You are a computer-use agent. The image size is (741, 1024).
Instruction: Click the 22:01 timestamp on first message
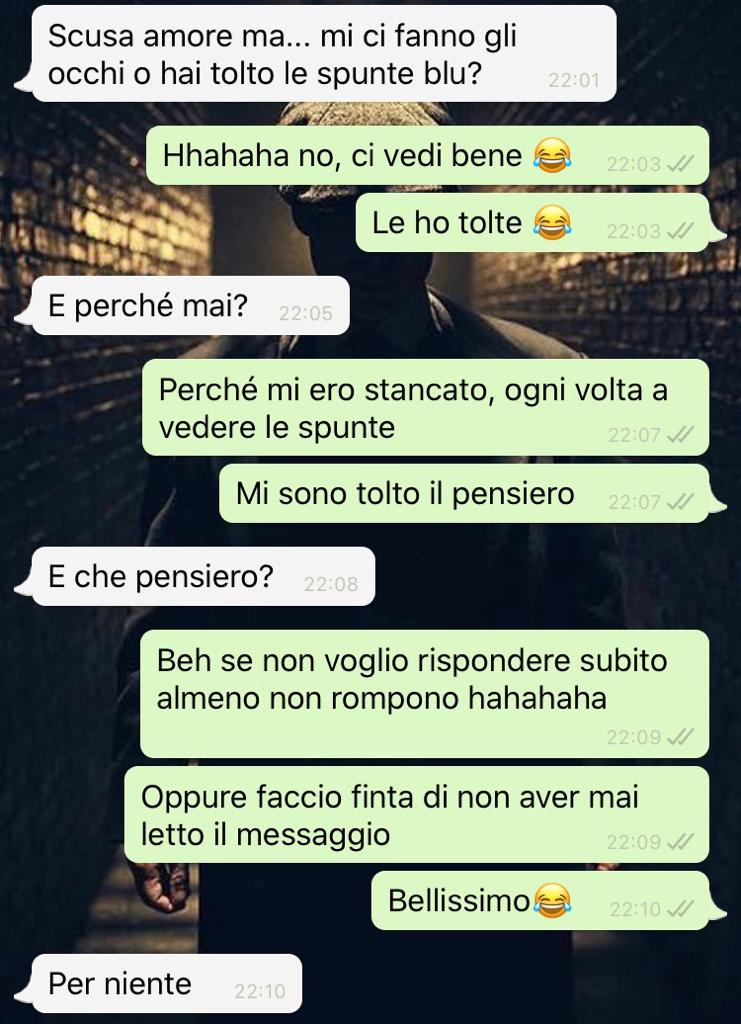[x=573, y=80]
